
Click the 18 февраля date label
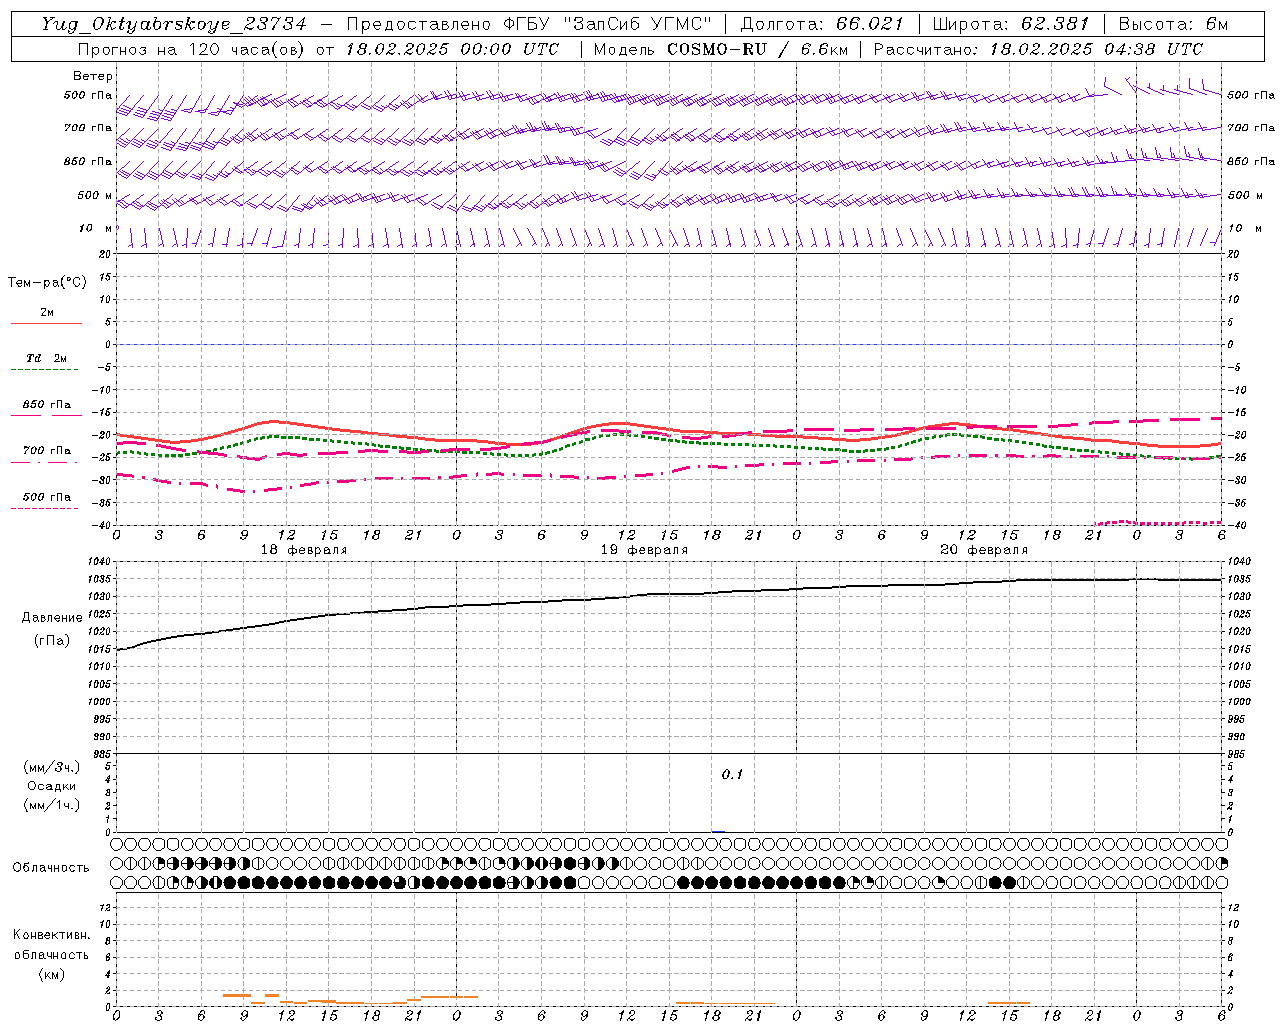tap(304, 550)
